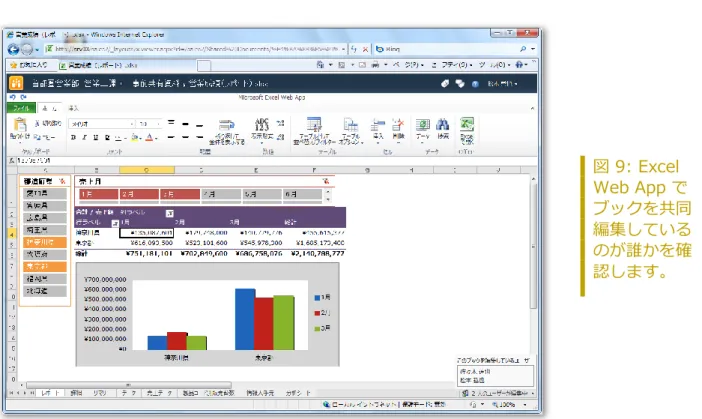Viewport: 702px width, 419px height.
Task: Click the Data refresh icon
Action: tap(422, 125)
